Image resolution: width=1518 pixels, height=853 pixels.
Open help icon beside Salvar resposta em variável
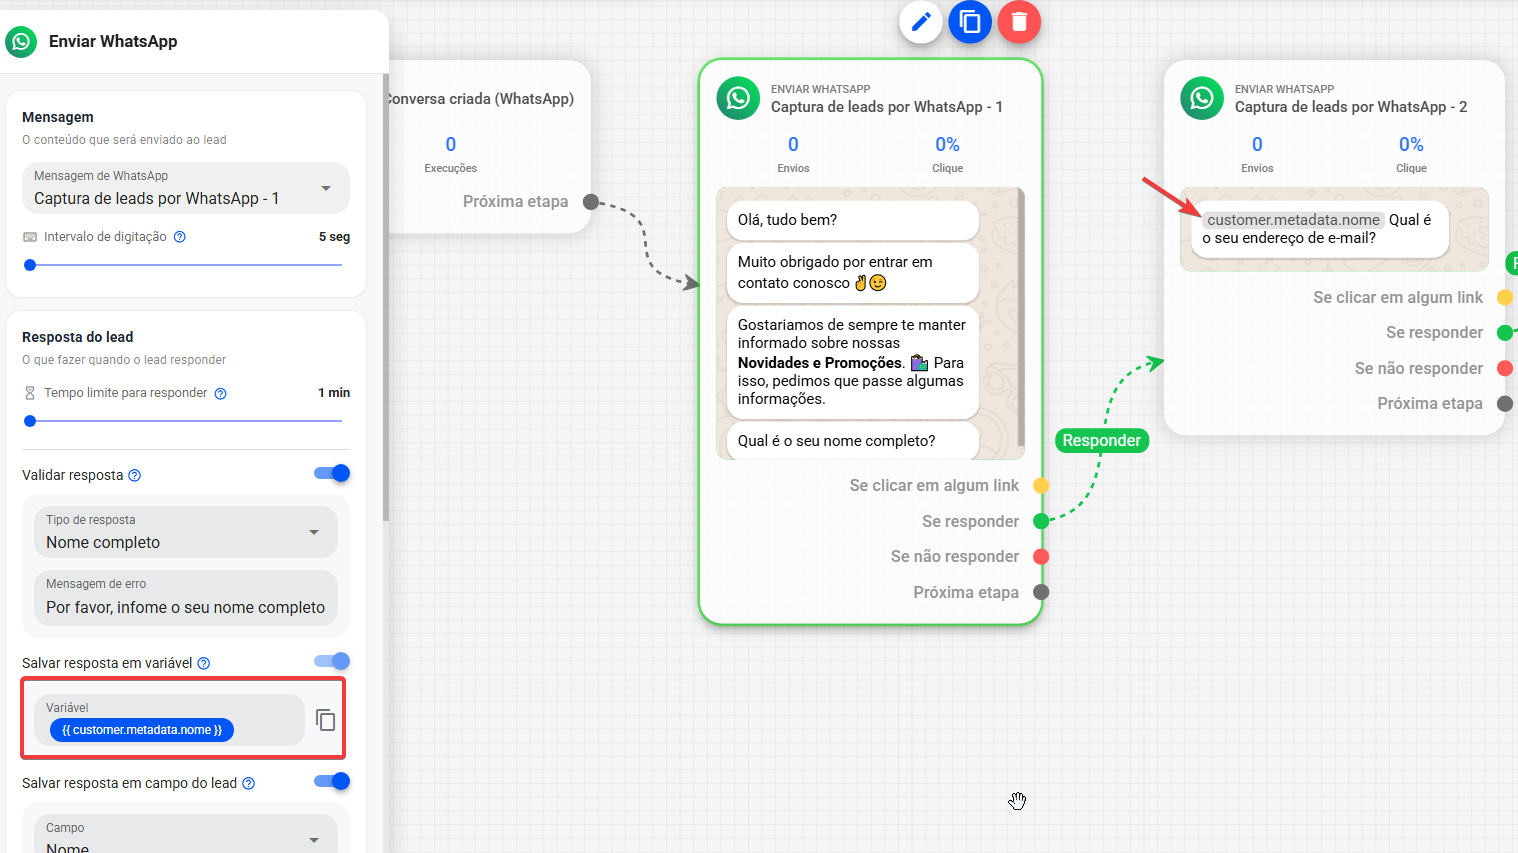204,663
